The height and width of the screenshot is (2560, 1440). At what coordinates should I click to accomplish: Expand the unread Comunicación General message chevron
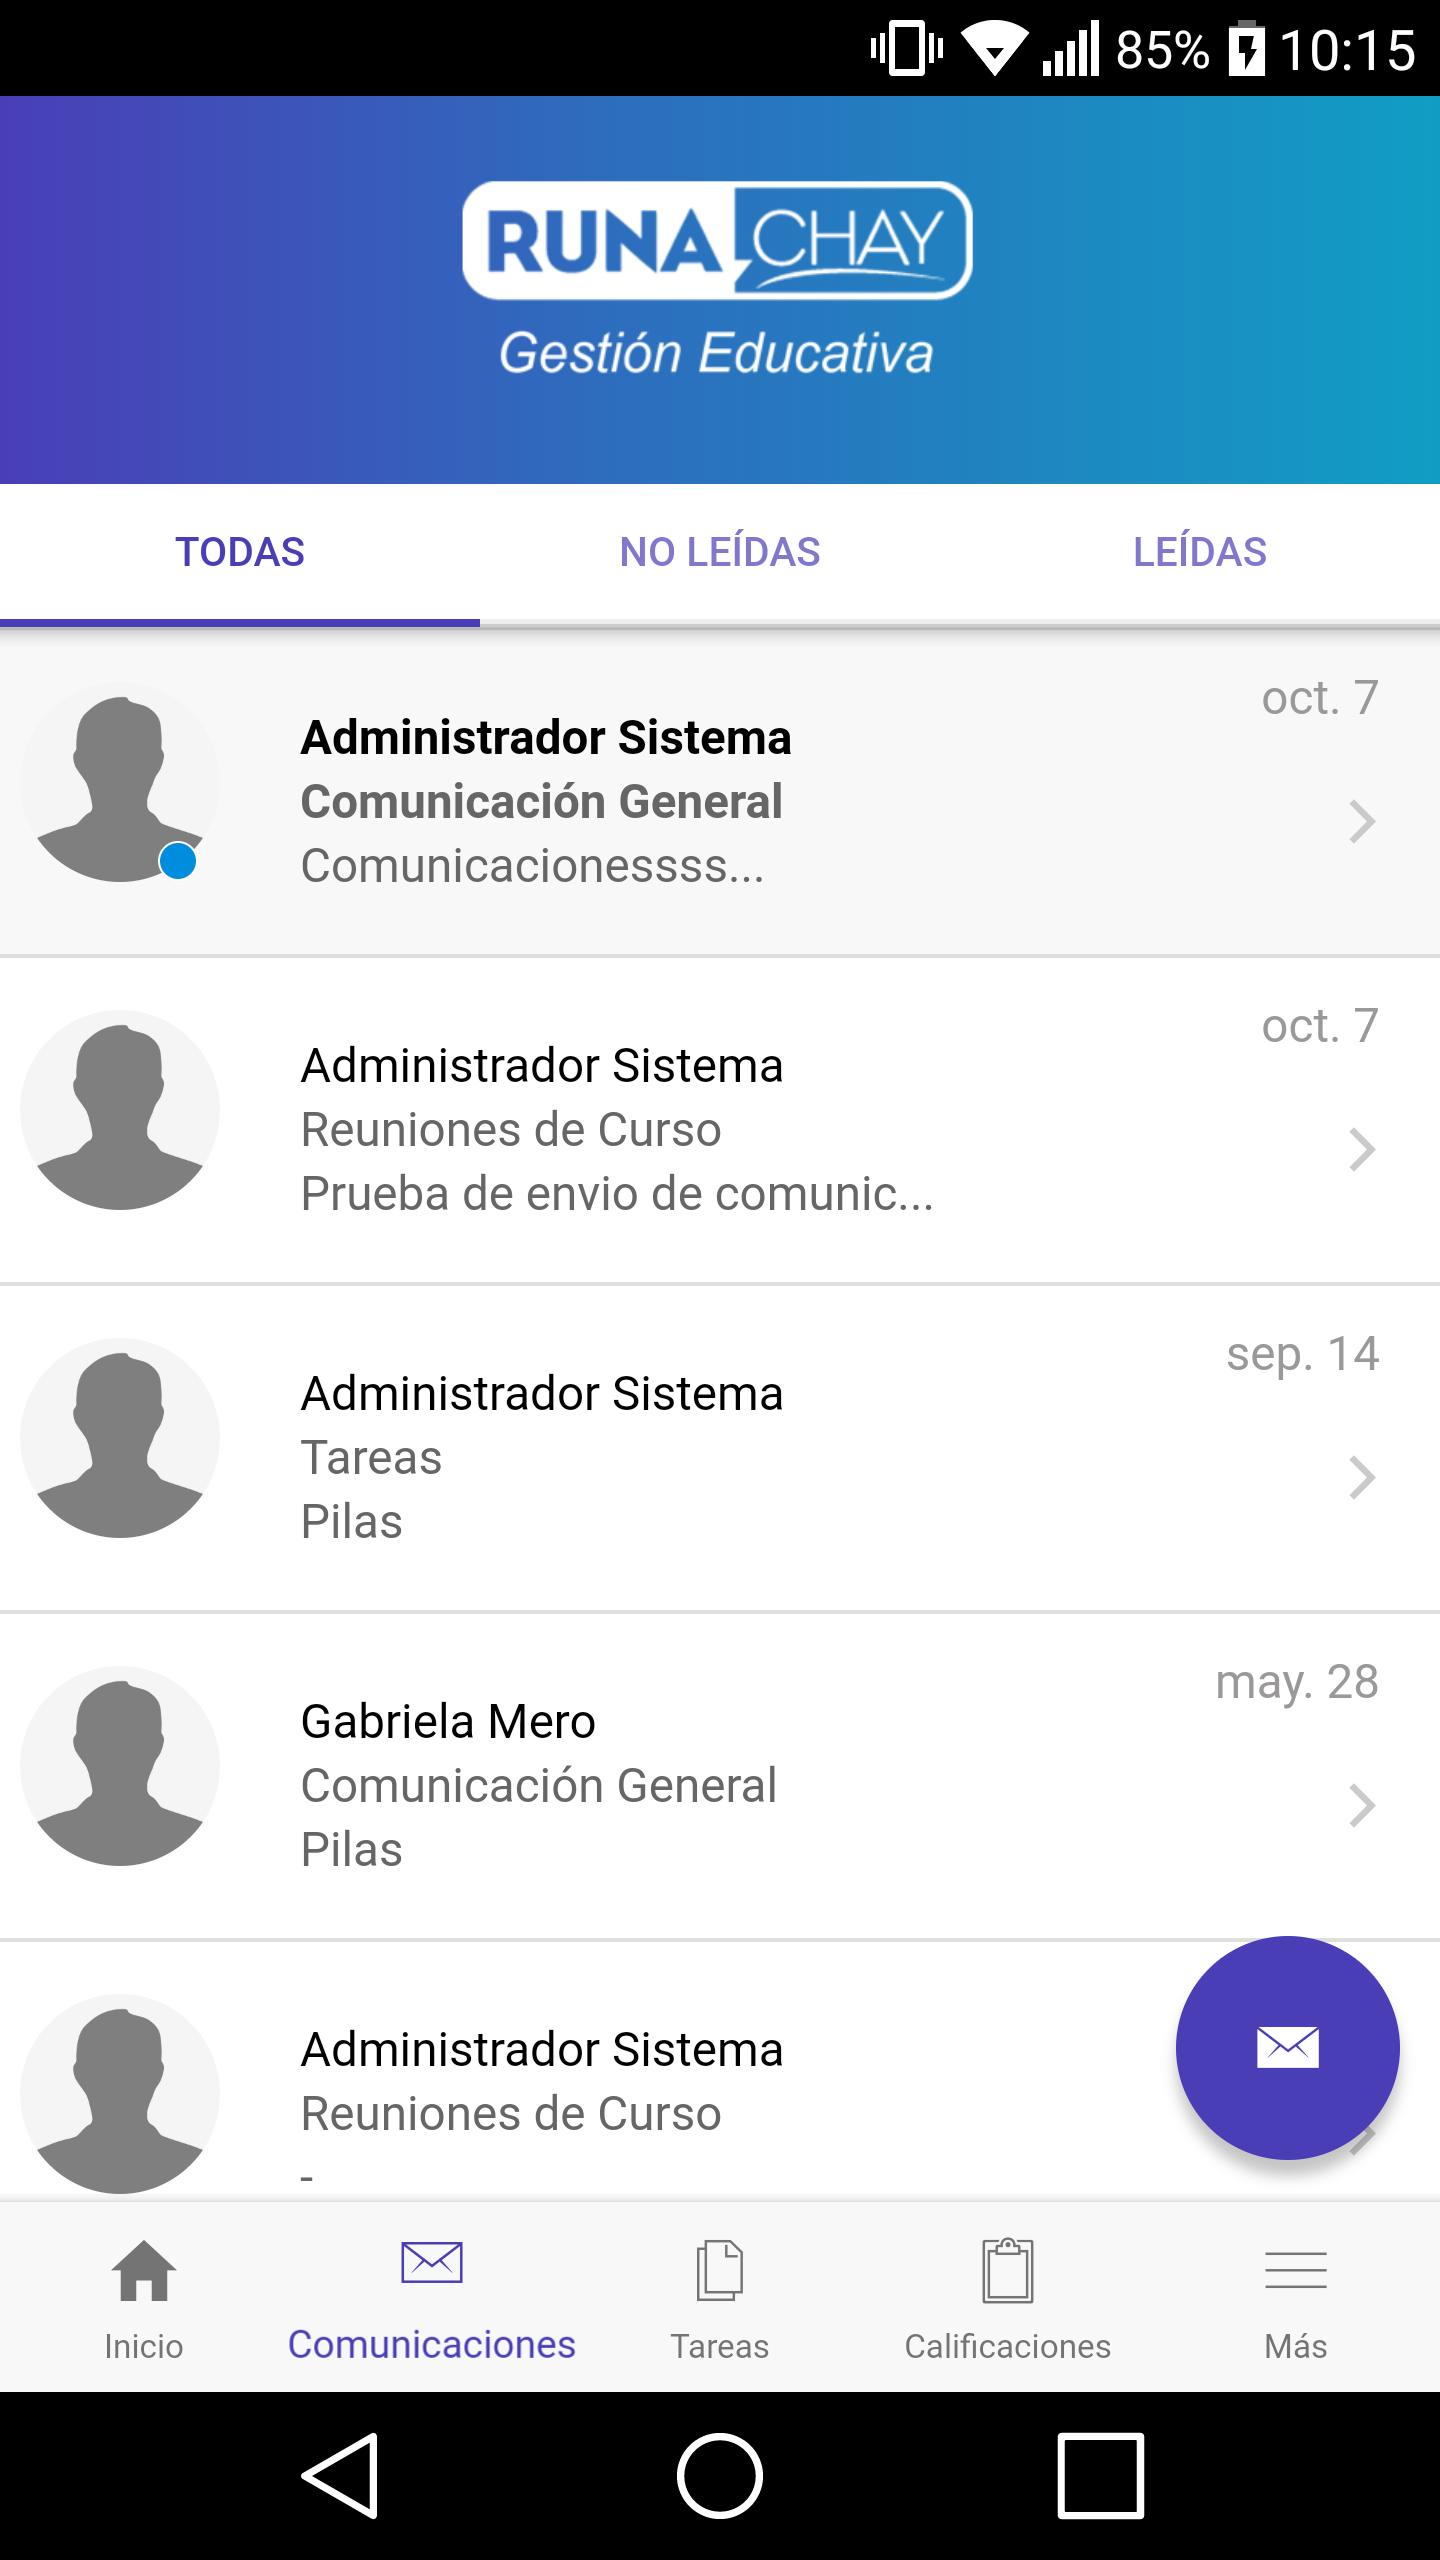tap(1362, 822)
